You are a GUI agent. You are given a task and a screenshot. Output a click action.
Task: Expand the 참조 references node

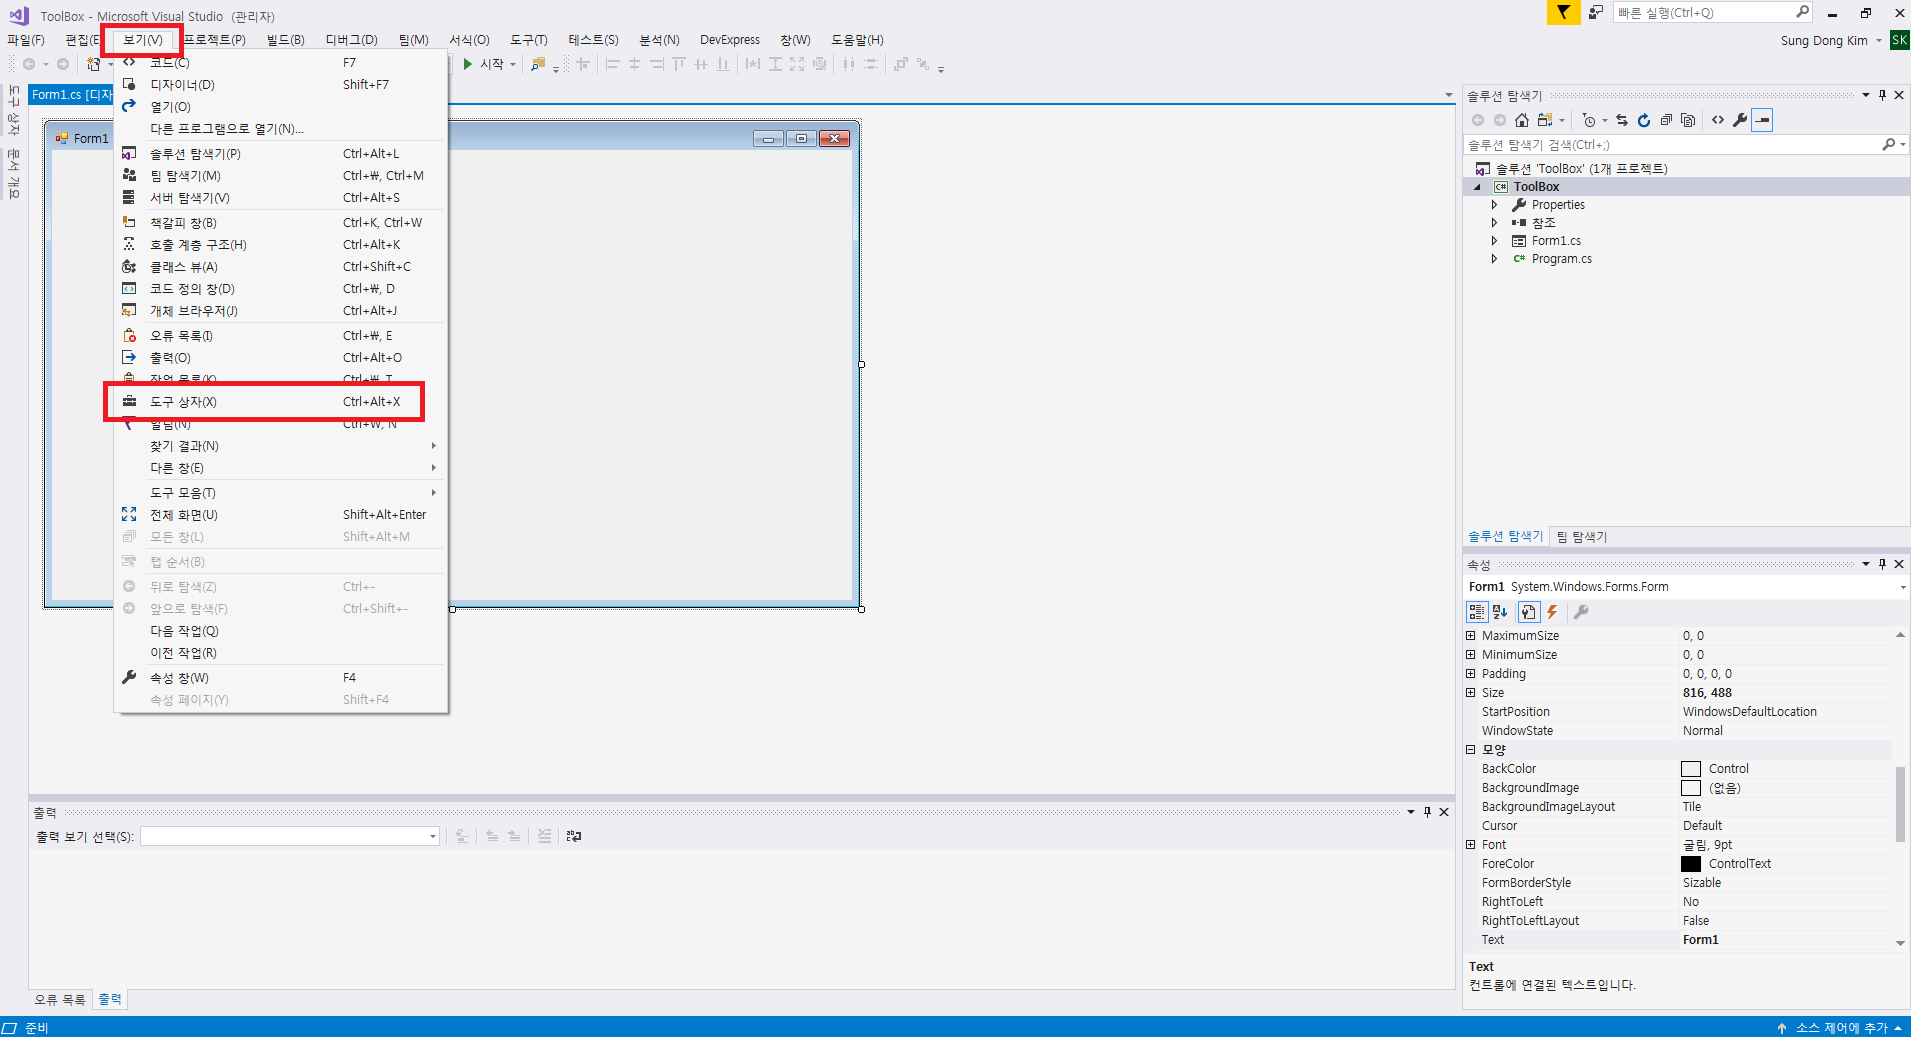[x=1495, y=223]
